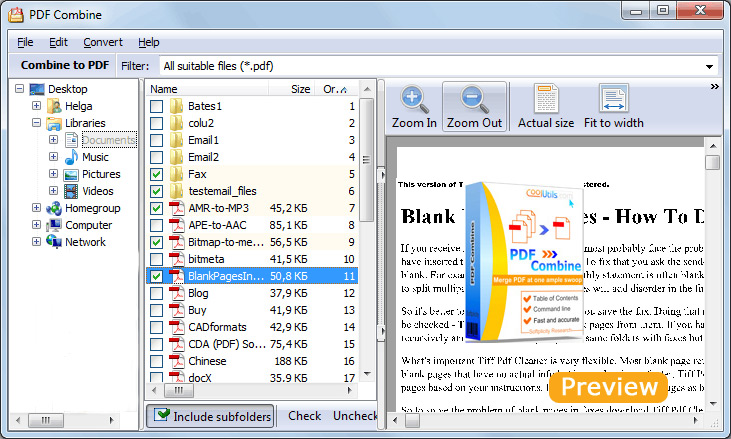The image size is (731, 439).
Task: Click the colu2 folder icon
Action: 176,123
